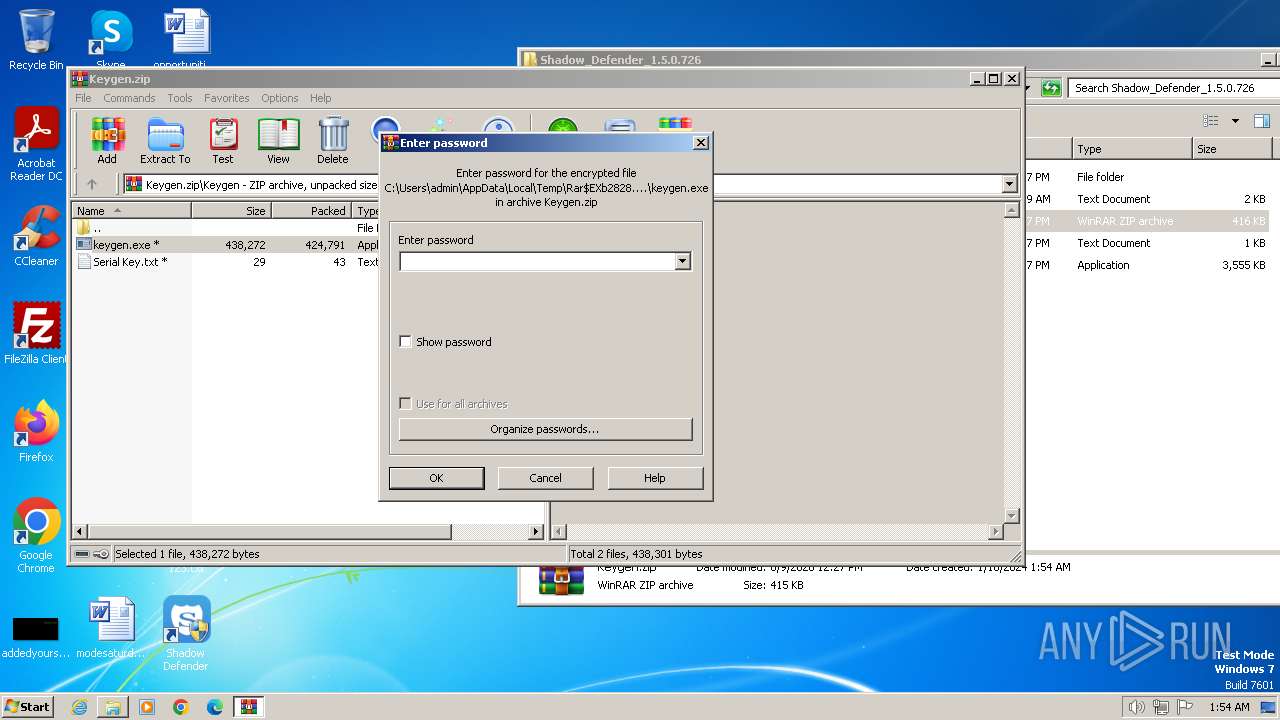Select the File folder row in Explorer
Image resolution: width=1280 pixels, height=720 pixels.
1146,177
